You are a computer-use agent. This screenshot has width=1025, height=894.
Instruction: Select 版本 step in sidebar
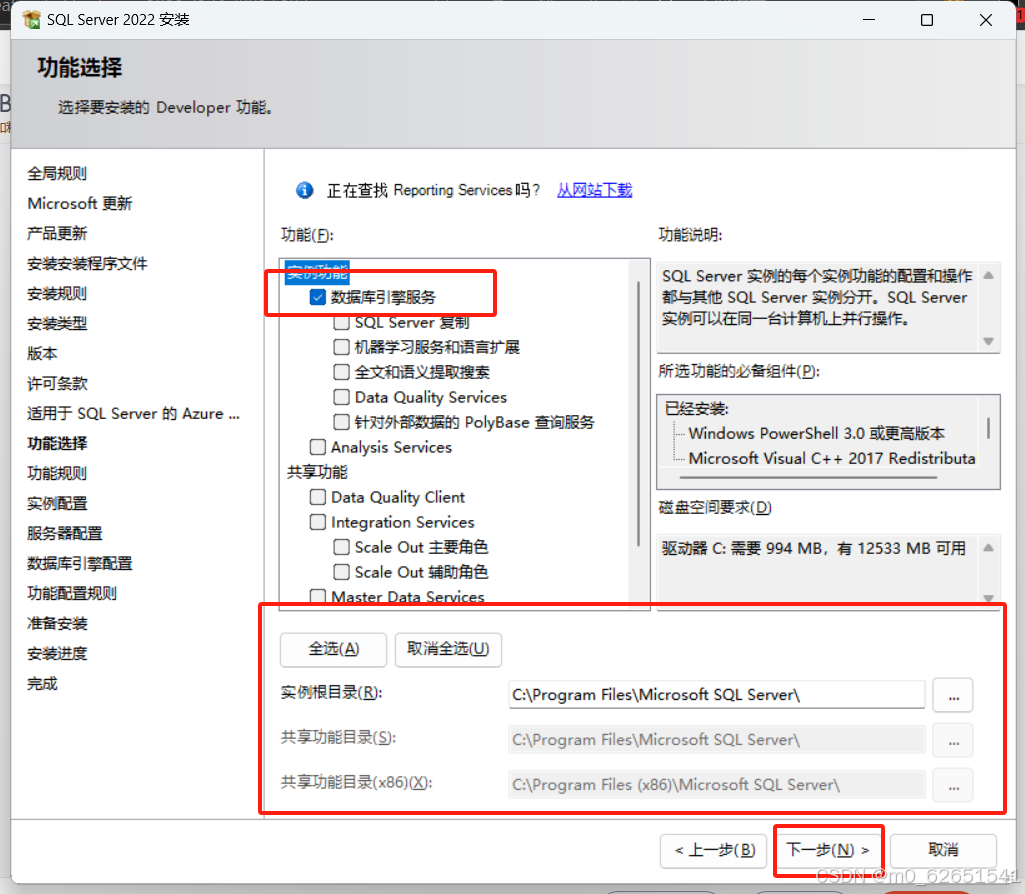42,354
